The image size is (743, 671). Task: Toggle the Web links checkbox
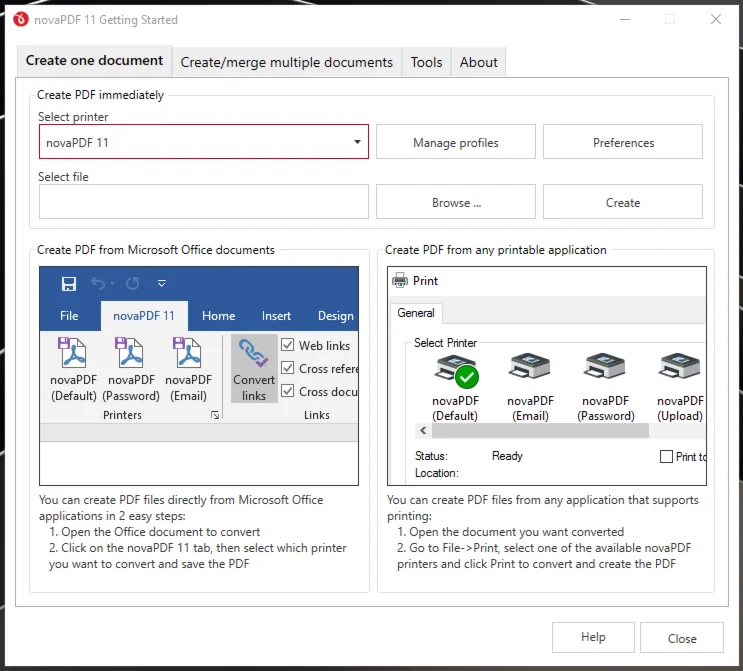click(x=288, y=345)
